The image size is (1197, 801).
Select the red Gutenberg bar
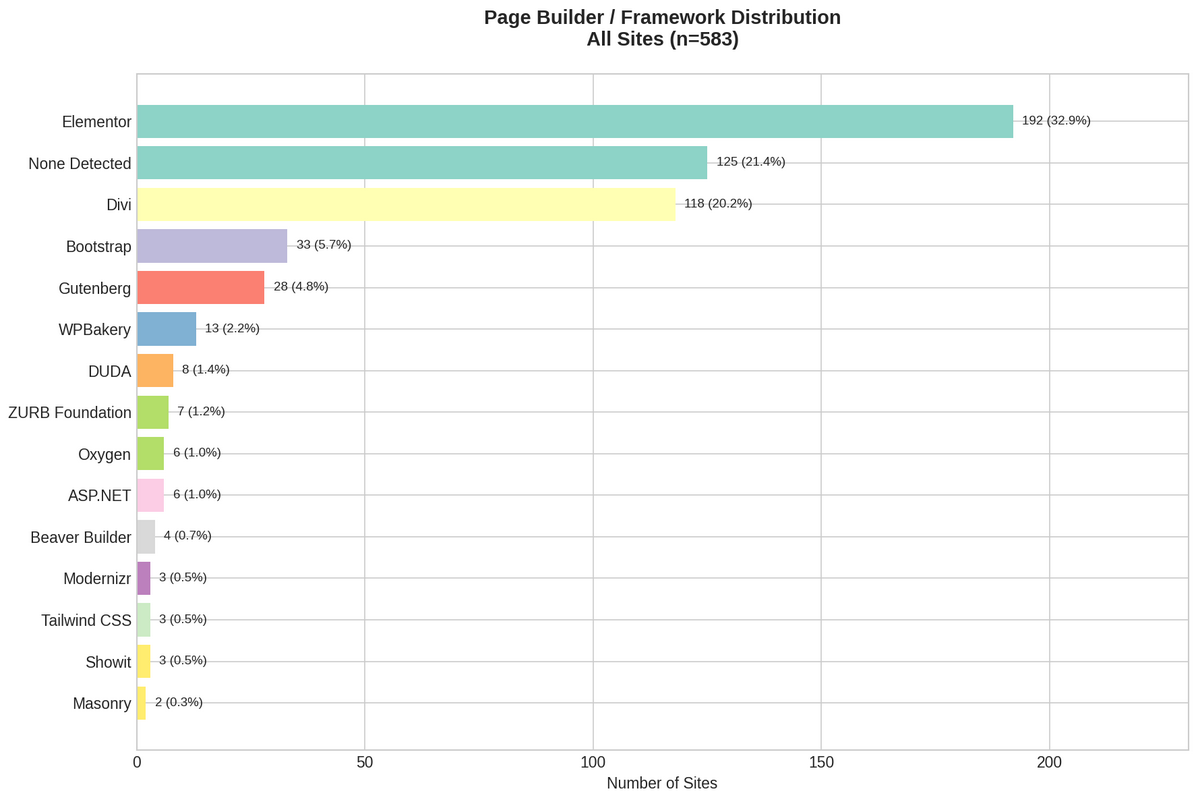click(200, 287)
